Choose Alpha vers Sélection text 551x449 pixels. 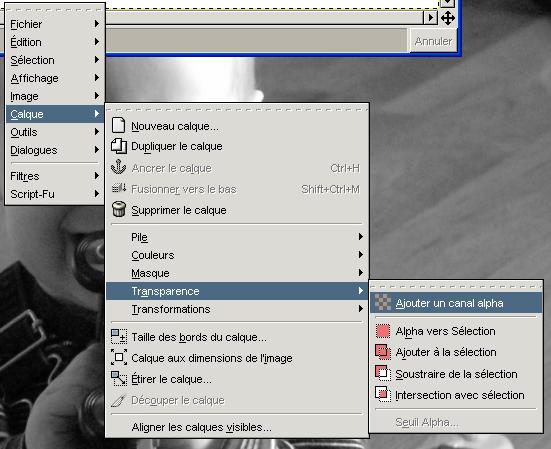pos(445,331)
